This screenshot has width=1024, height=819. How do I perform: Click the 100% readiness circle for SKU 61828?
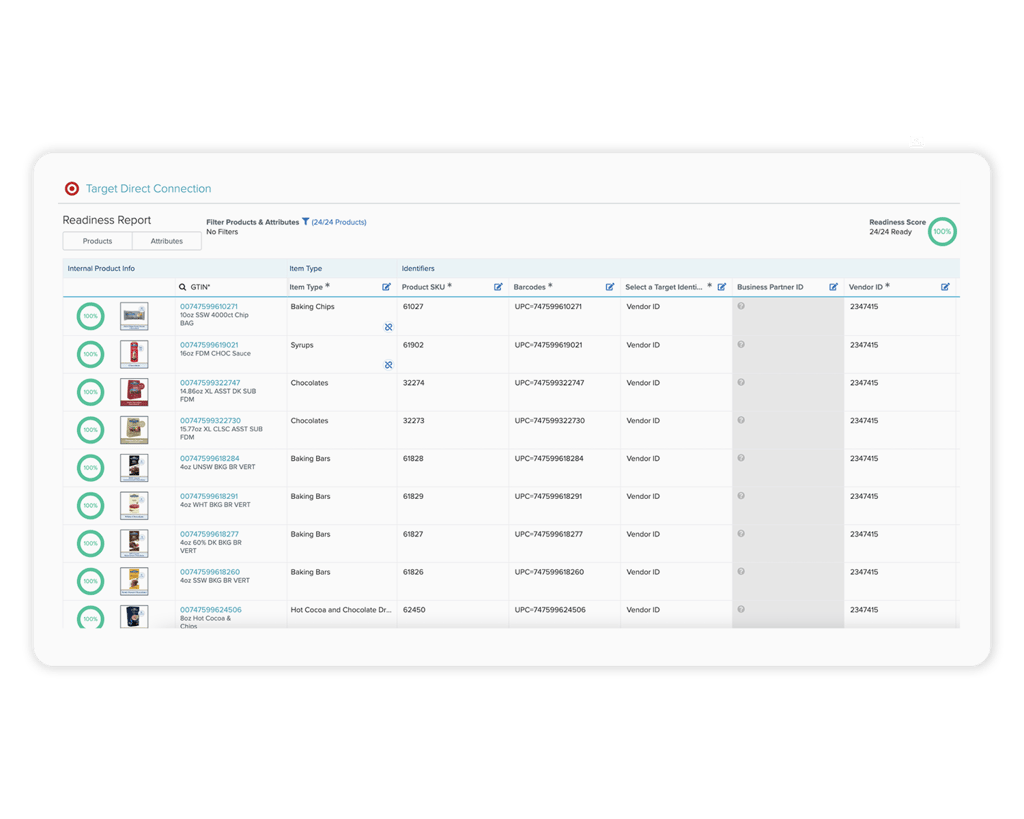coord(91,468)
